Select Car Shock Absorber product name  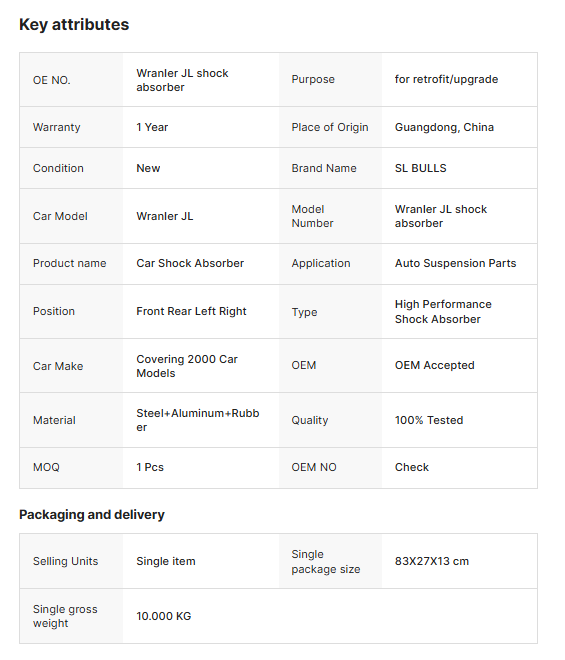pyautogui.click(x=190, y=263)
